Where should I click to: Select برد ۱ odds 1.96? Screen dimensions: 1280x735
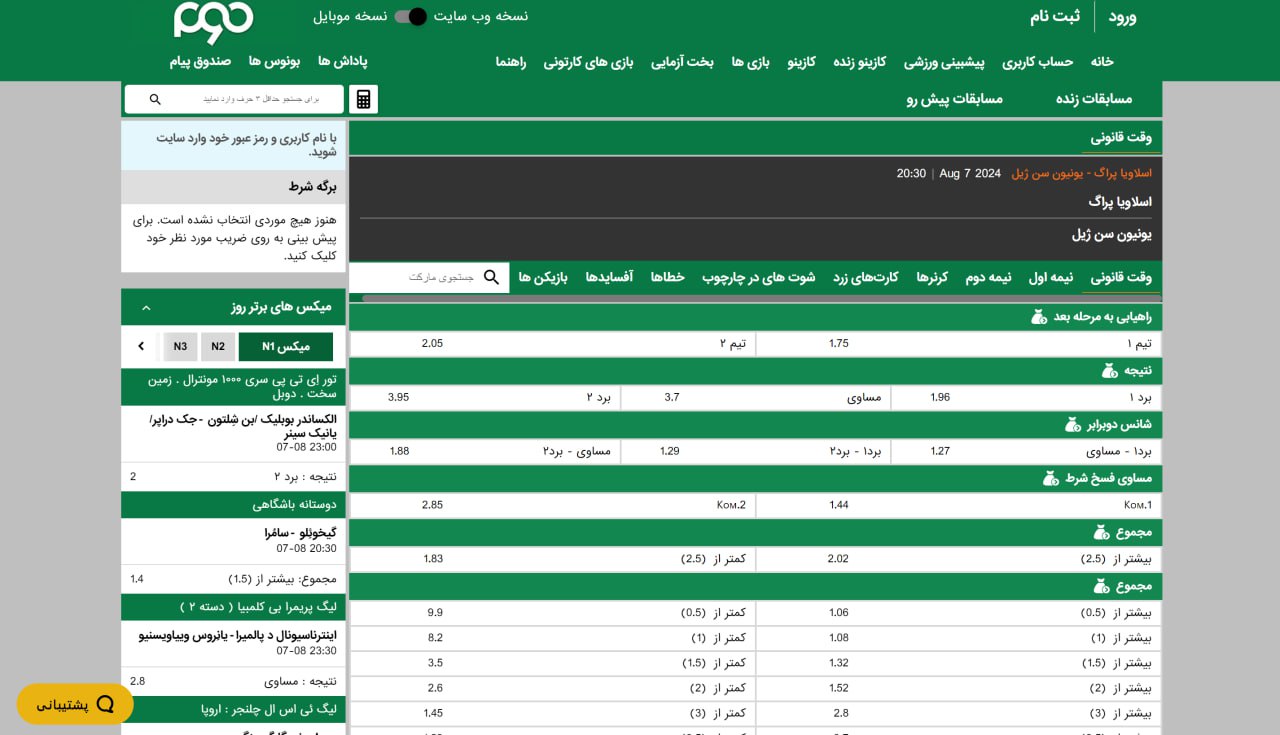1026,397
